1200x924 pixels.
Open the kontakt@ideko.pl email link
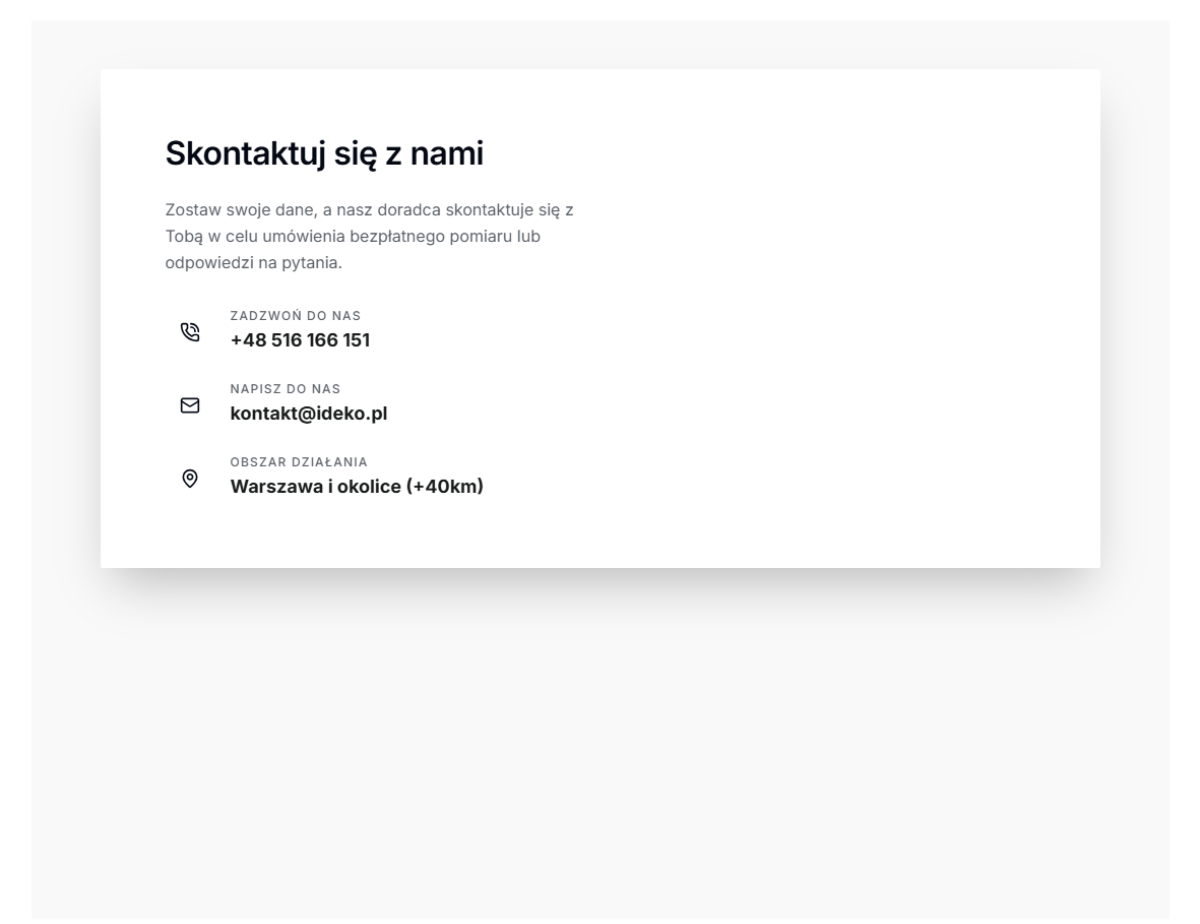click(309, 413)
